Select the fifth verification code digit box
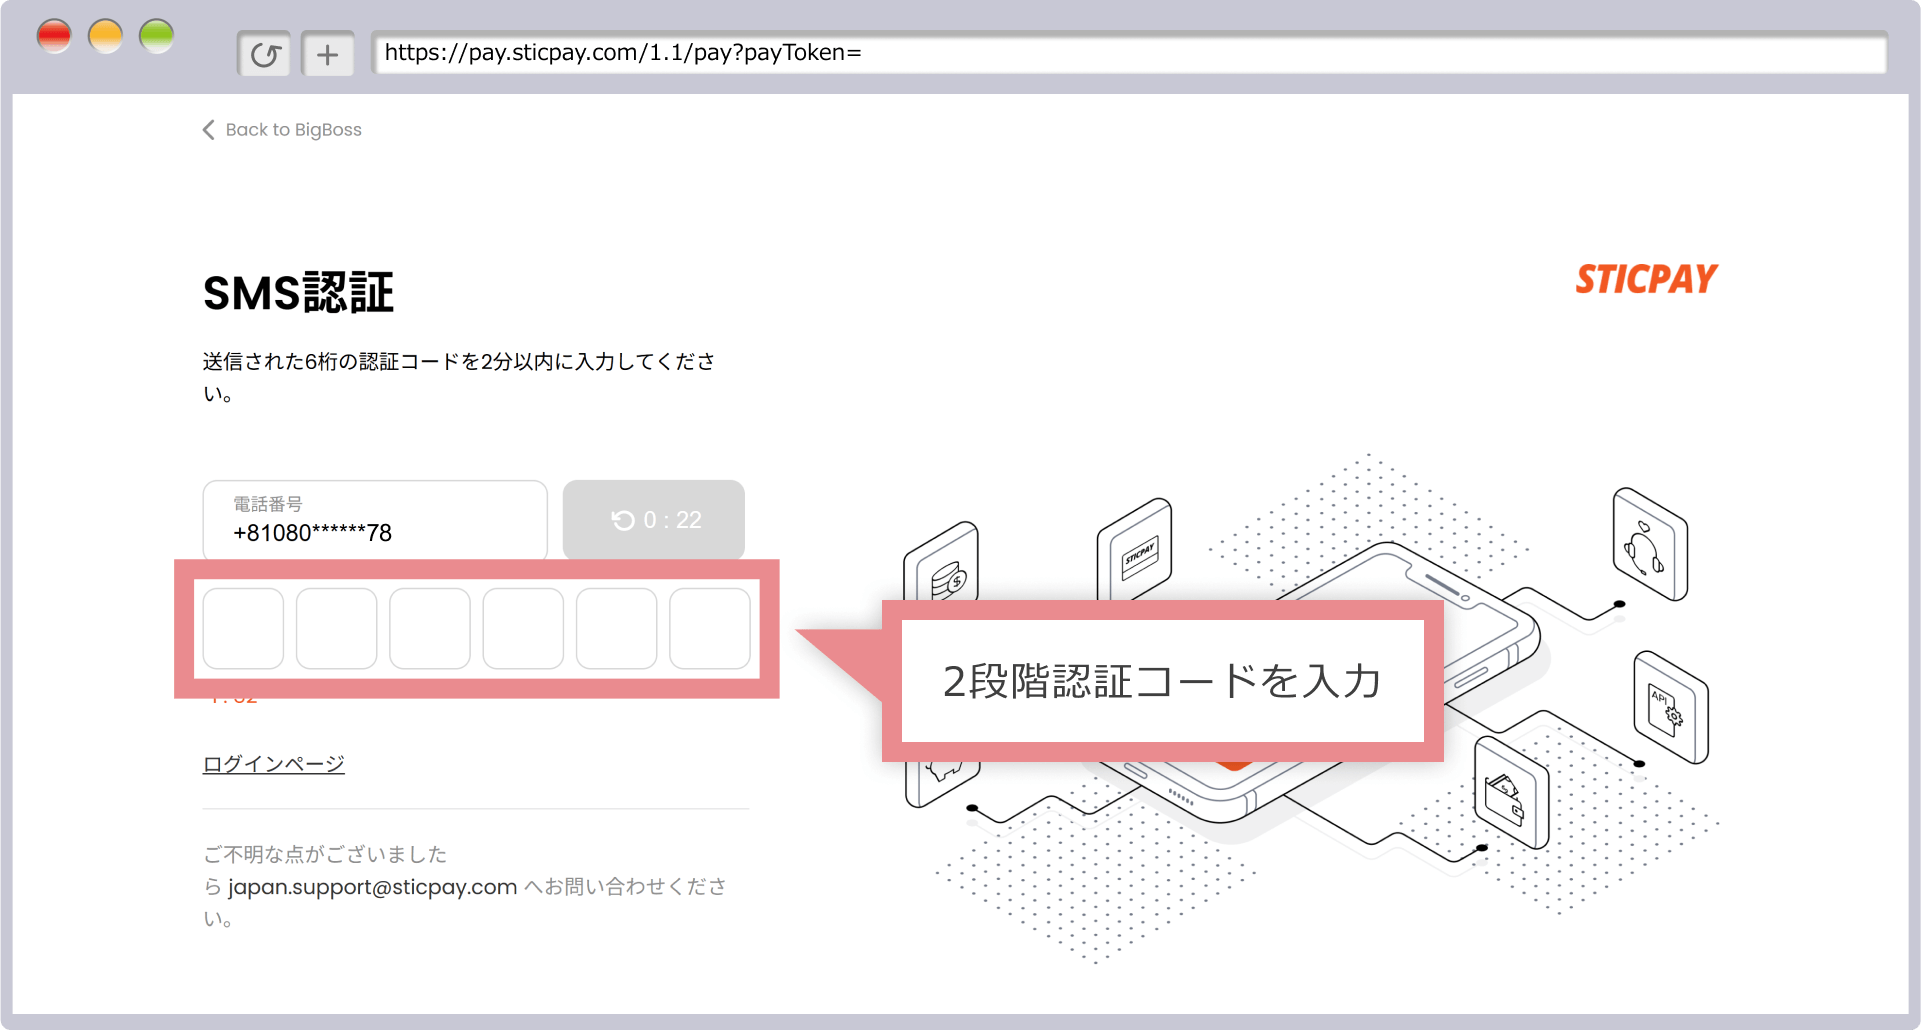The width and height of the screenshot is (1921, 1030). [x=616, y=628]
